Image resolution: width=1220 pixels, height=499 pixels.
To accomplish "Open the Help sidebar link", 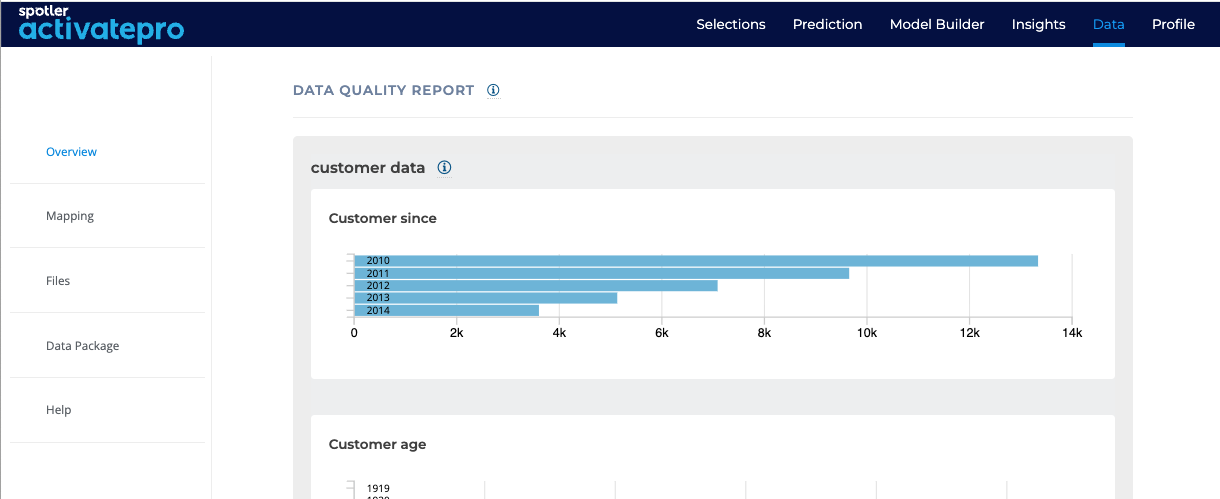I will 58,410.
